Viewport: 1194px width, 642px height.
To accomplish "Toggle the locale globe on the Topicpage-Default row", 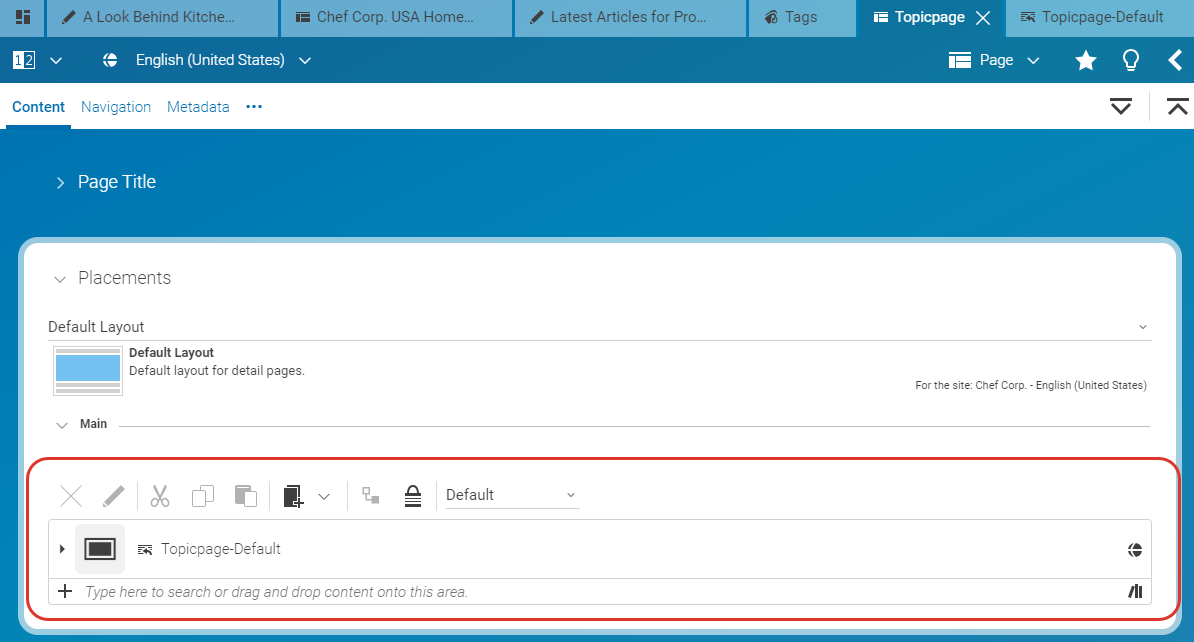I will tap(1134, 548).
